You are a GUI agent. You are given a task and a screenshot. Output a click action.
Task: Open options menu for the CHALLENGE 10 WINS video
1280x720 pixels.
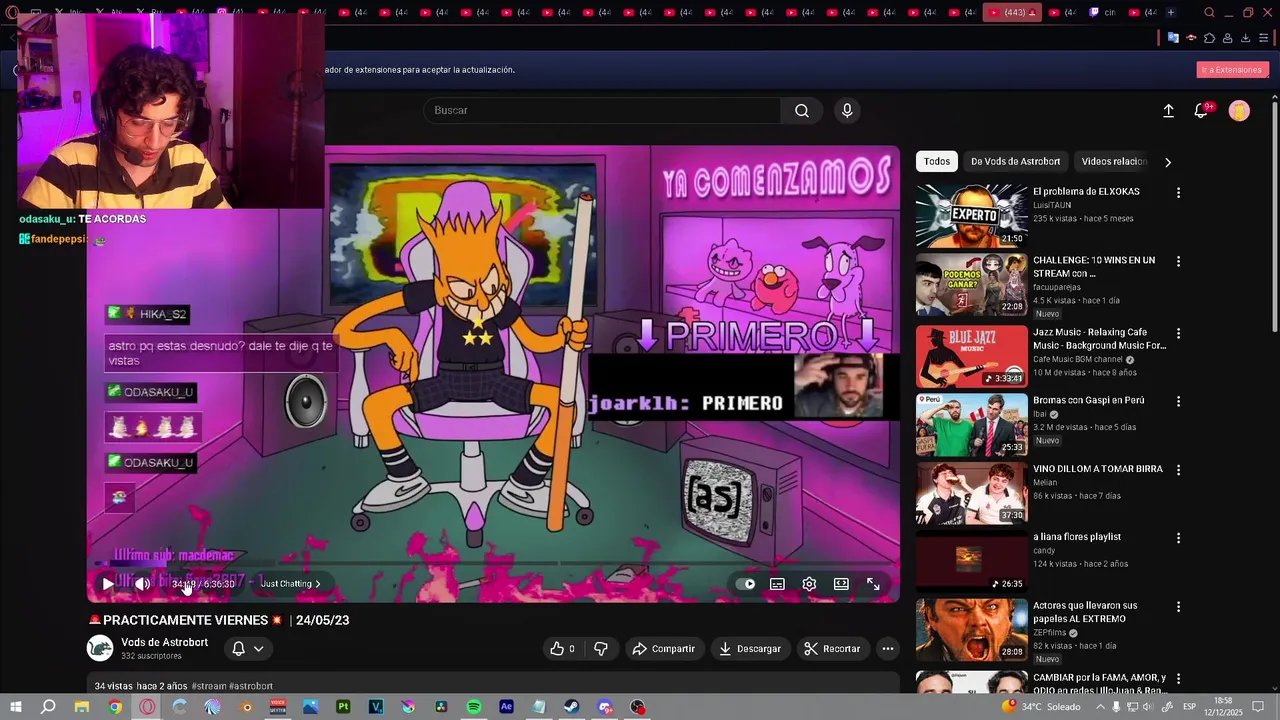coord(1178,261)
